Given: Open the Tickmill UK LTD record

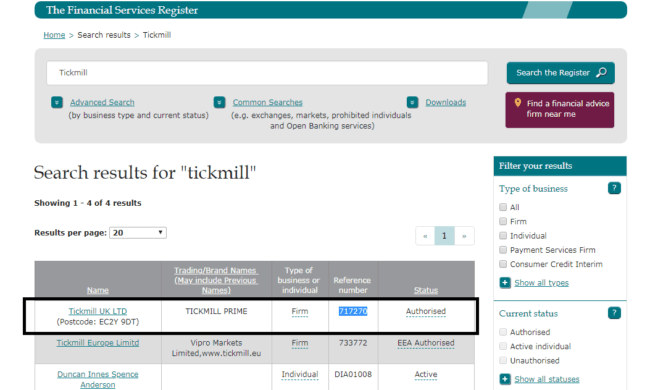Looking at the screenshot, I should click(x=98, y=311).
